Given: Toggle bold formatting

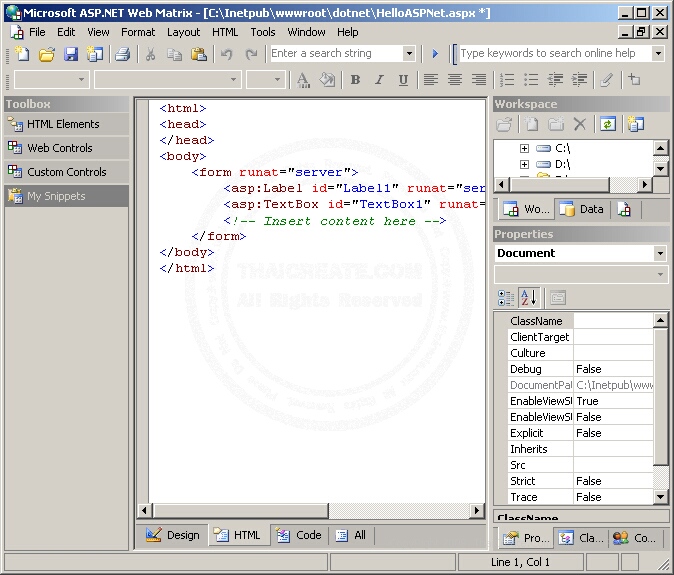Looking at the screenshot, I should click(355, 80).
